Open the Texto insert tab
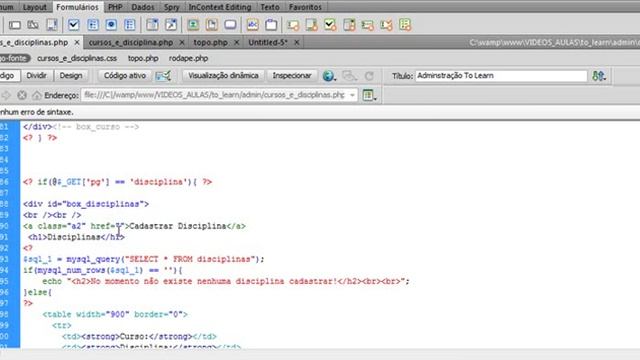Screen dimensions: 640x360 (270, 7)
